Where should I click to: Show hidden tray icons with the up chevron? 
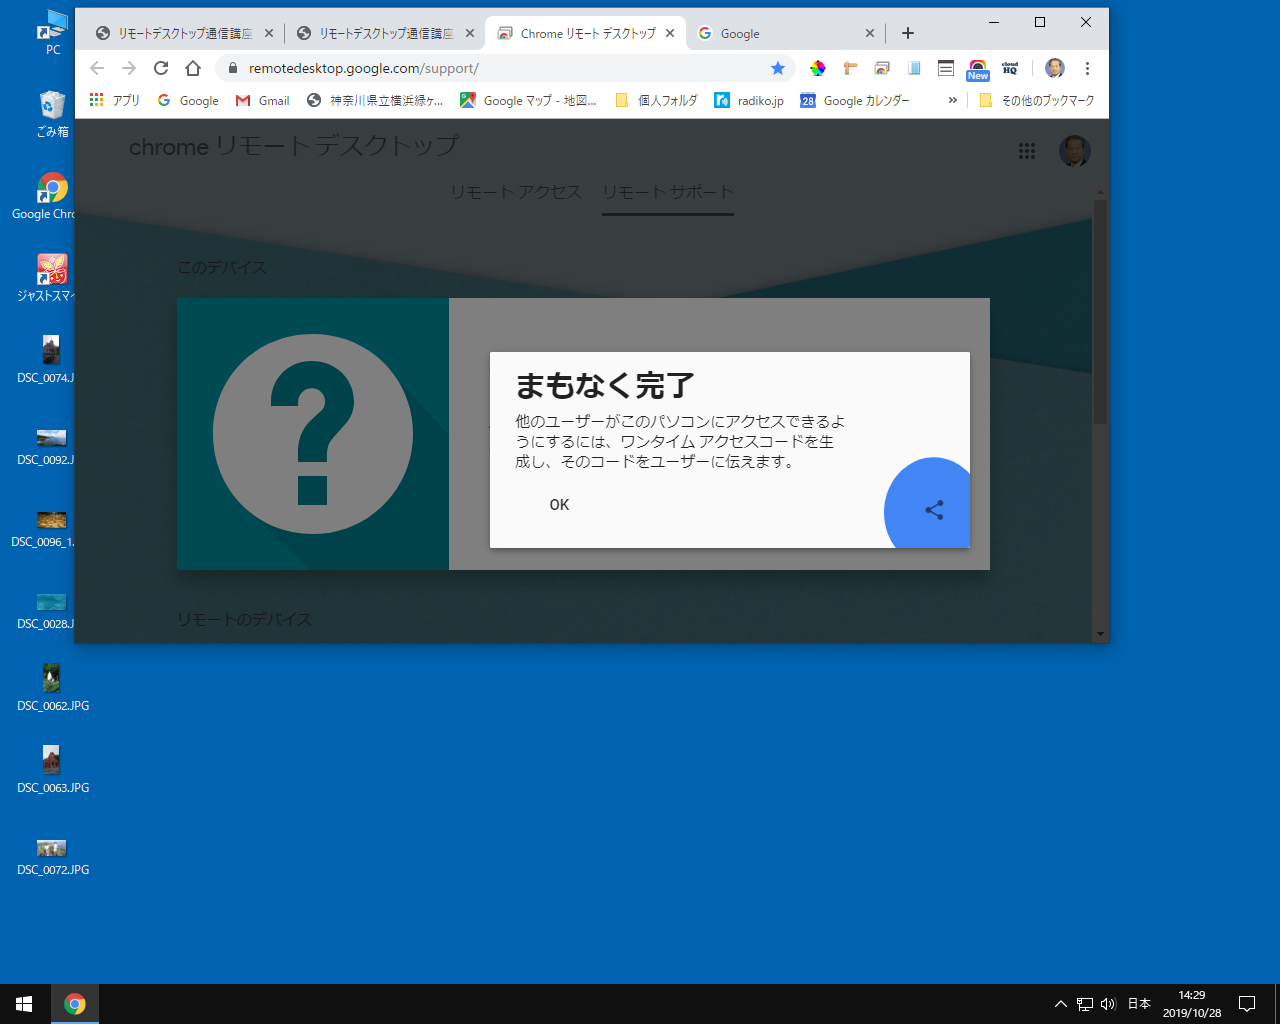point(1061,1004)
